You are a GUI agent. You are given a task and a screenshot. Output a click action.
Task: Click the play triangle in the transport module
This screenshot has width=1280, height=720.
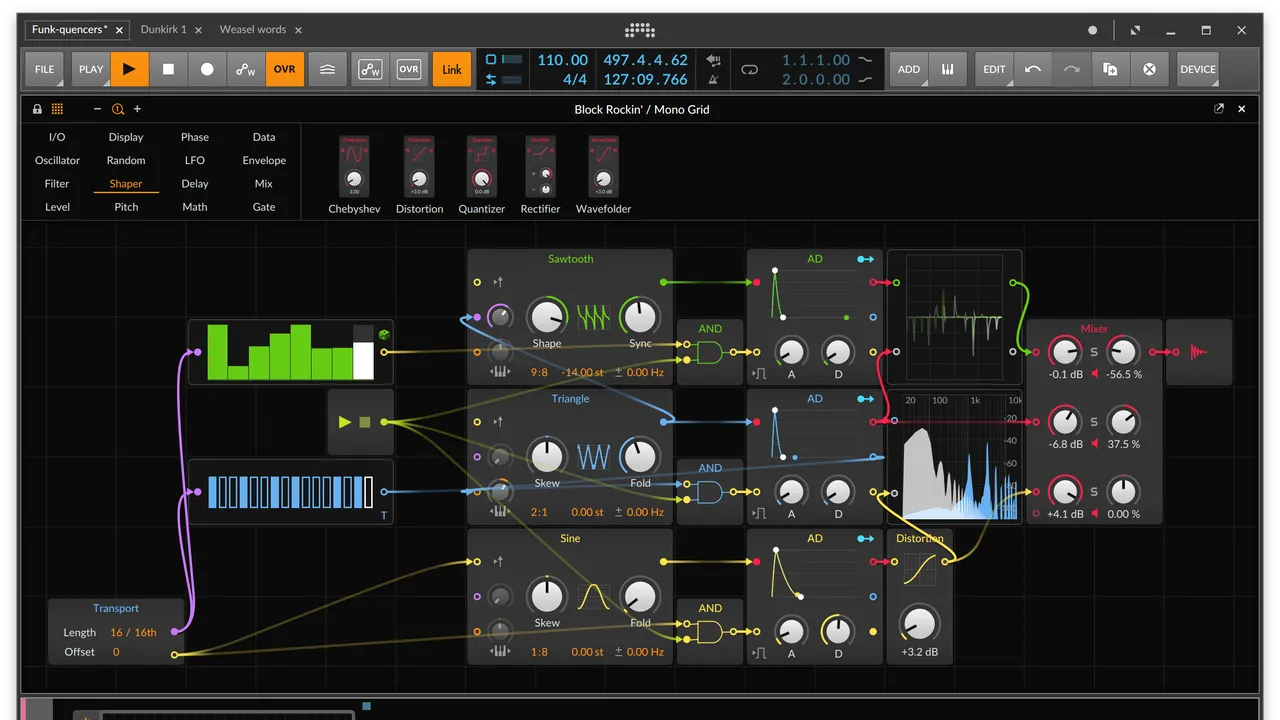(345, 422)
